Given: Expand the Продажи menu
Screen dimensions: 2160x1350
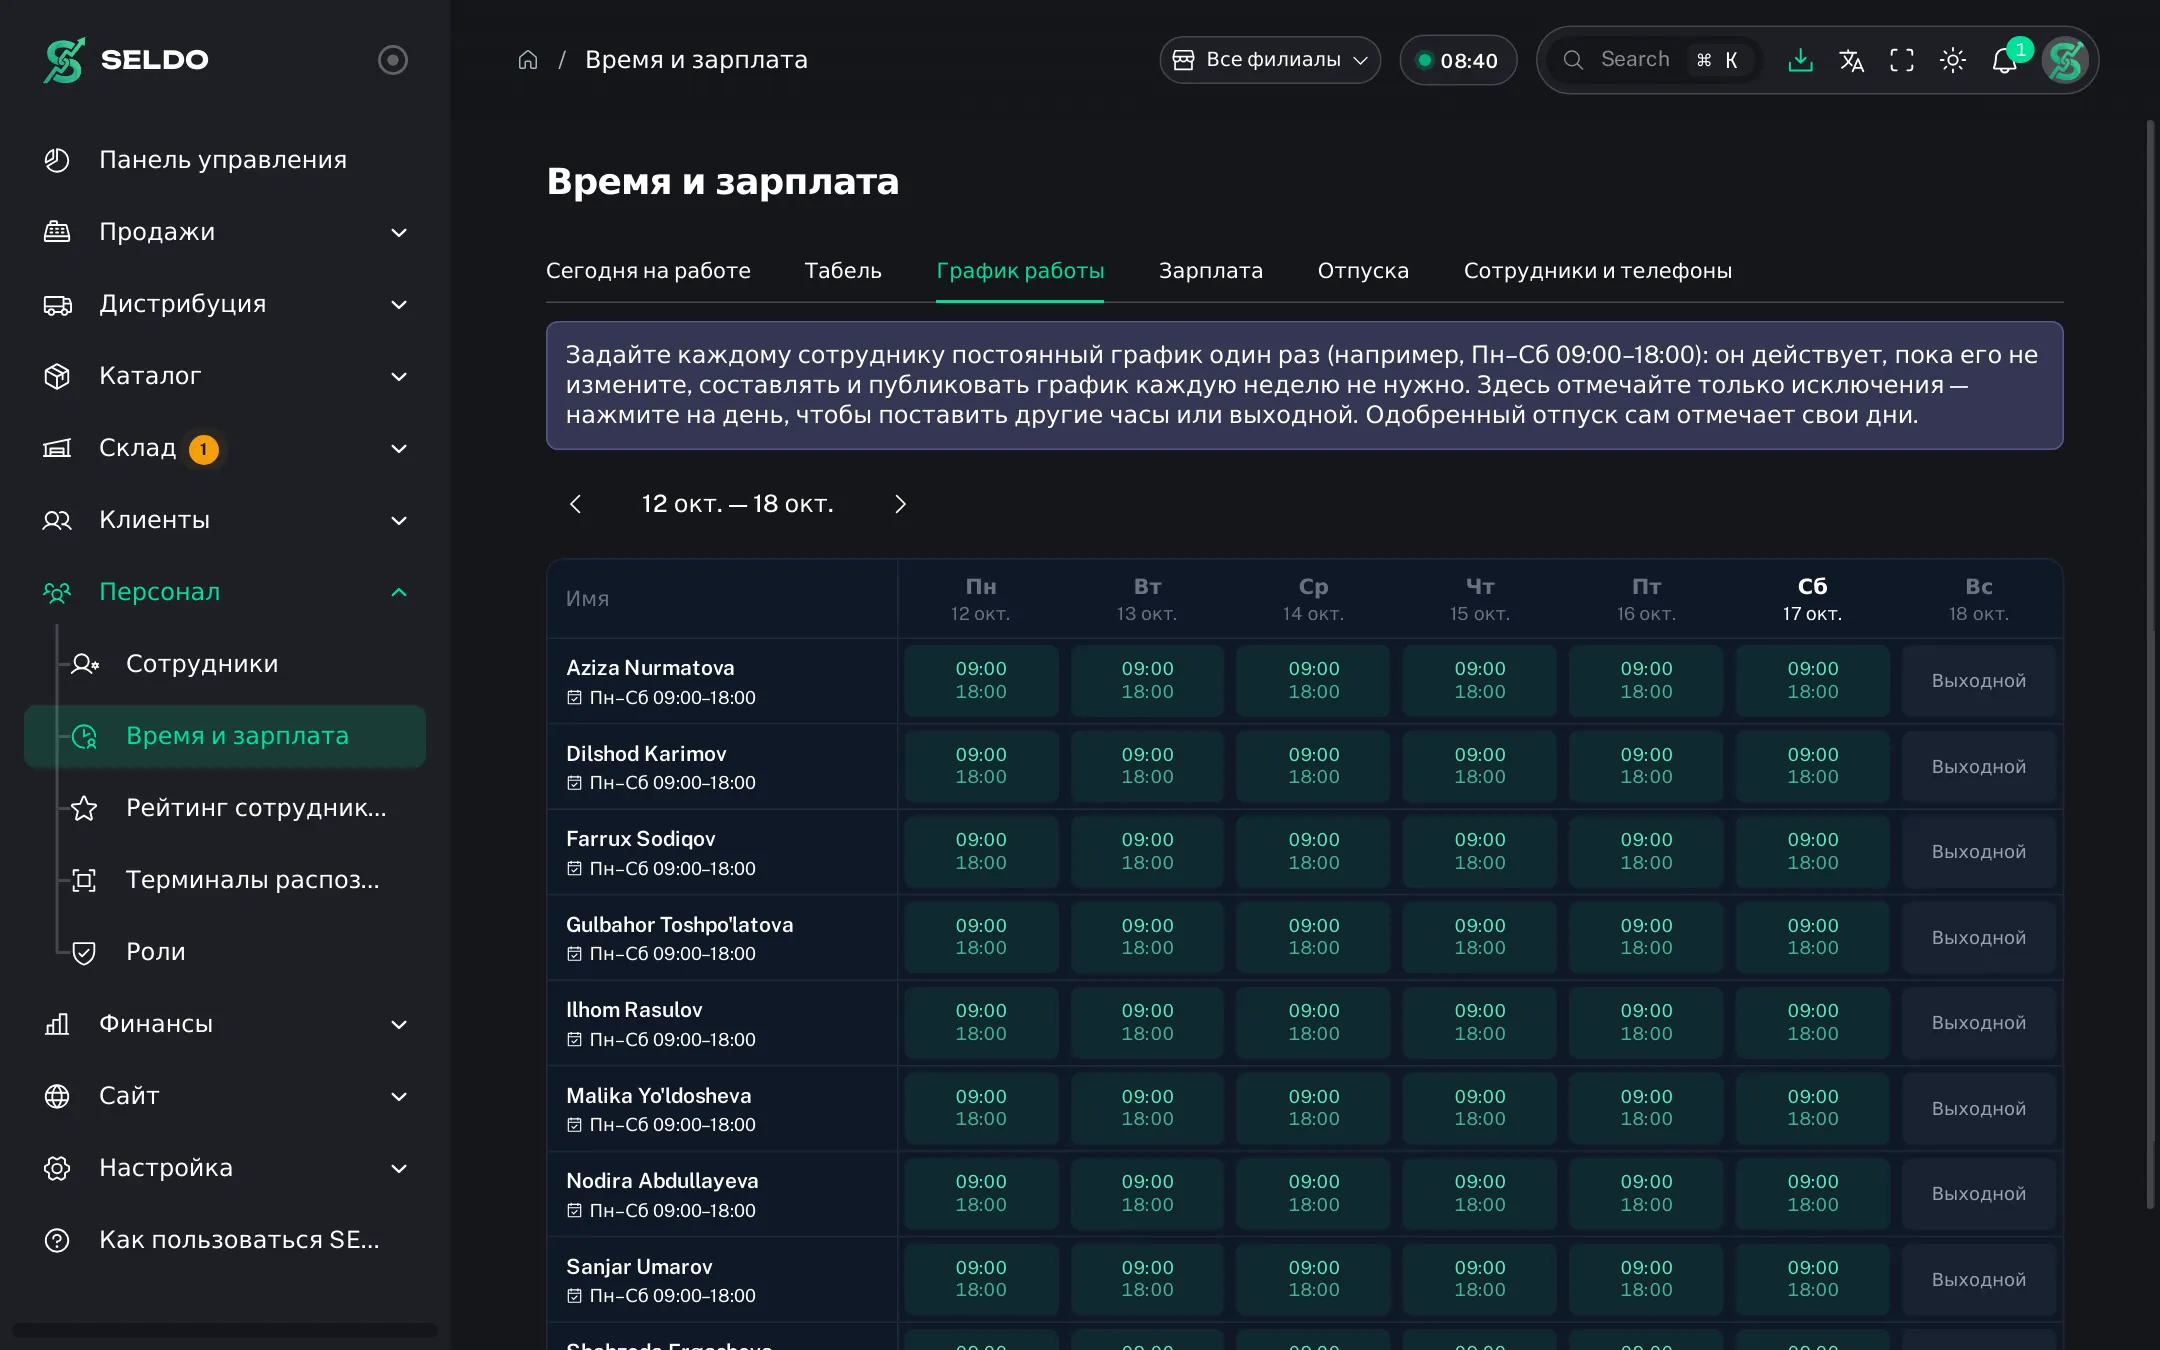Looking at the screenshot, I should click(225, 232).
